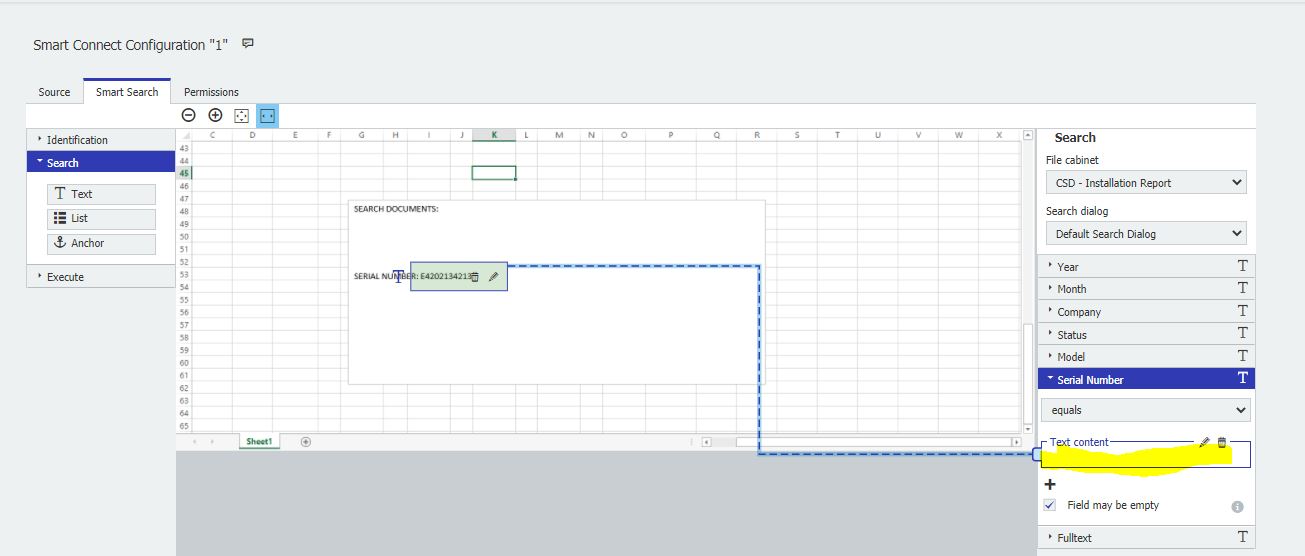This screenshot has height=556, width=1305.
Task: Open the Search dialog dropdown
Action: [1145, 234]
